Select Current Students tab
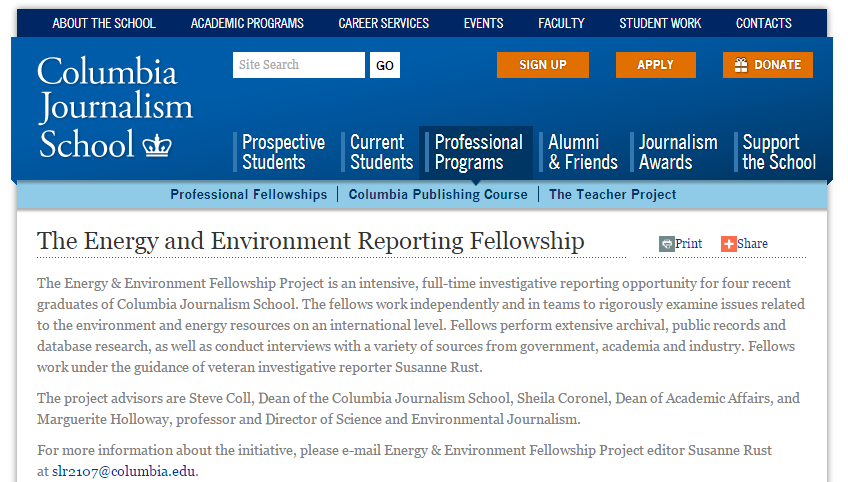Image resolution: width=848 pixels, height=482 pixels. pyautogui.click(x=381, y=152)
